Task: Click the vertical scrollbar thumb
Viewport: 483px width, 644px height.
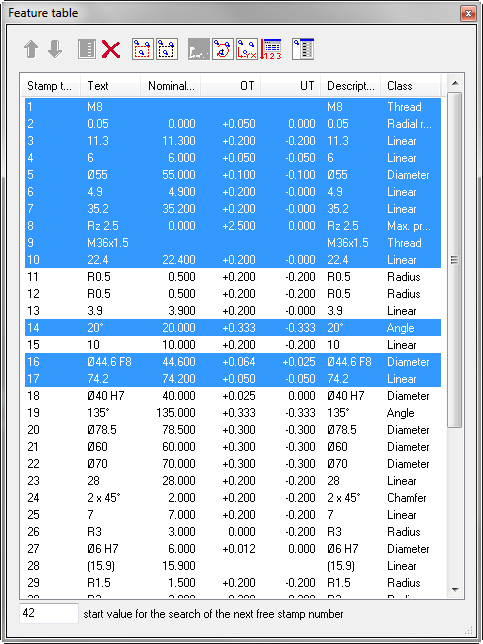Action: 455,260
